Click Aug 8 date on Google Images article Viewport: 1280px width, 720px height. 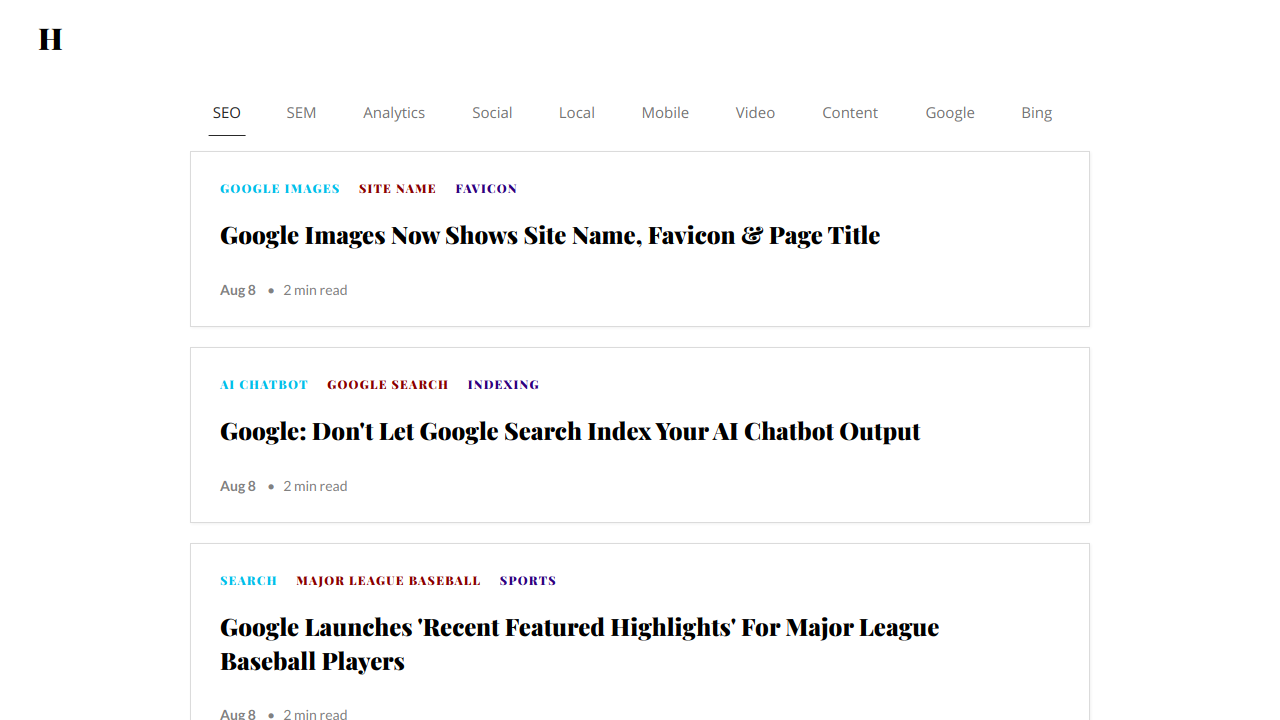tap(238, 290)
